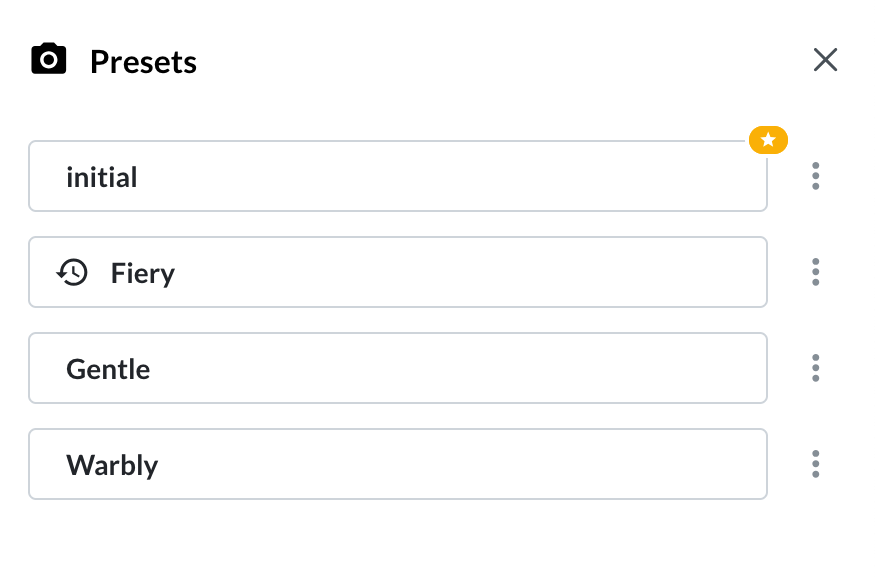Open the three-dot menu for Warbly preset

click(815, 464)
